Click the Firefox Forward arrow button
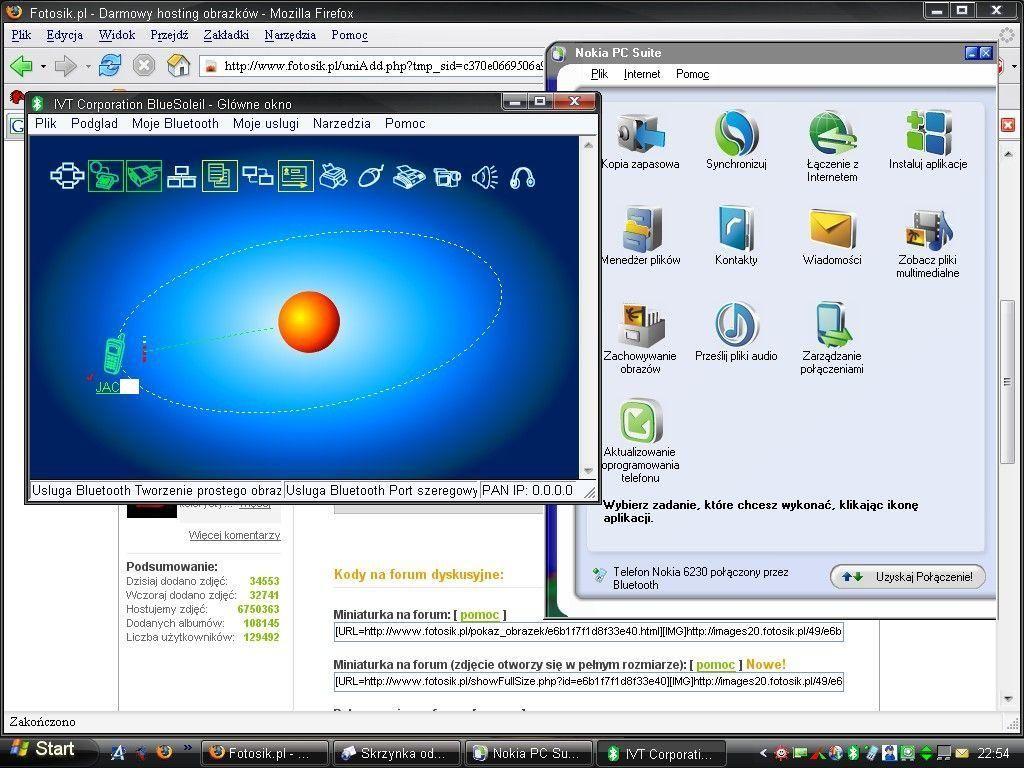Screen dimensions: 1024x768 click(x=65, y=65)
